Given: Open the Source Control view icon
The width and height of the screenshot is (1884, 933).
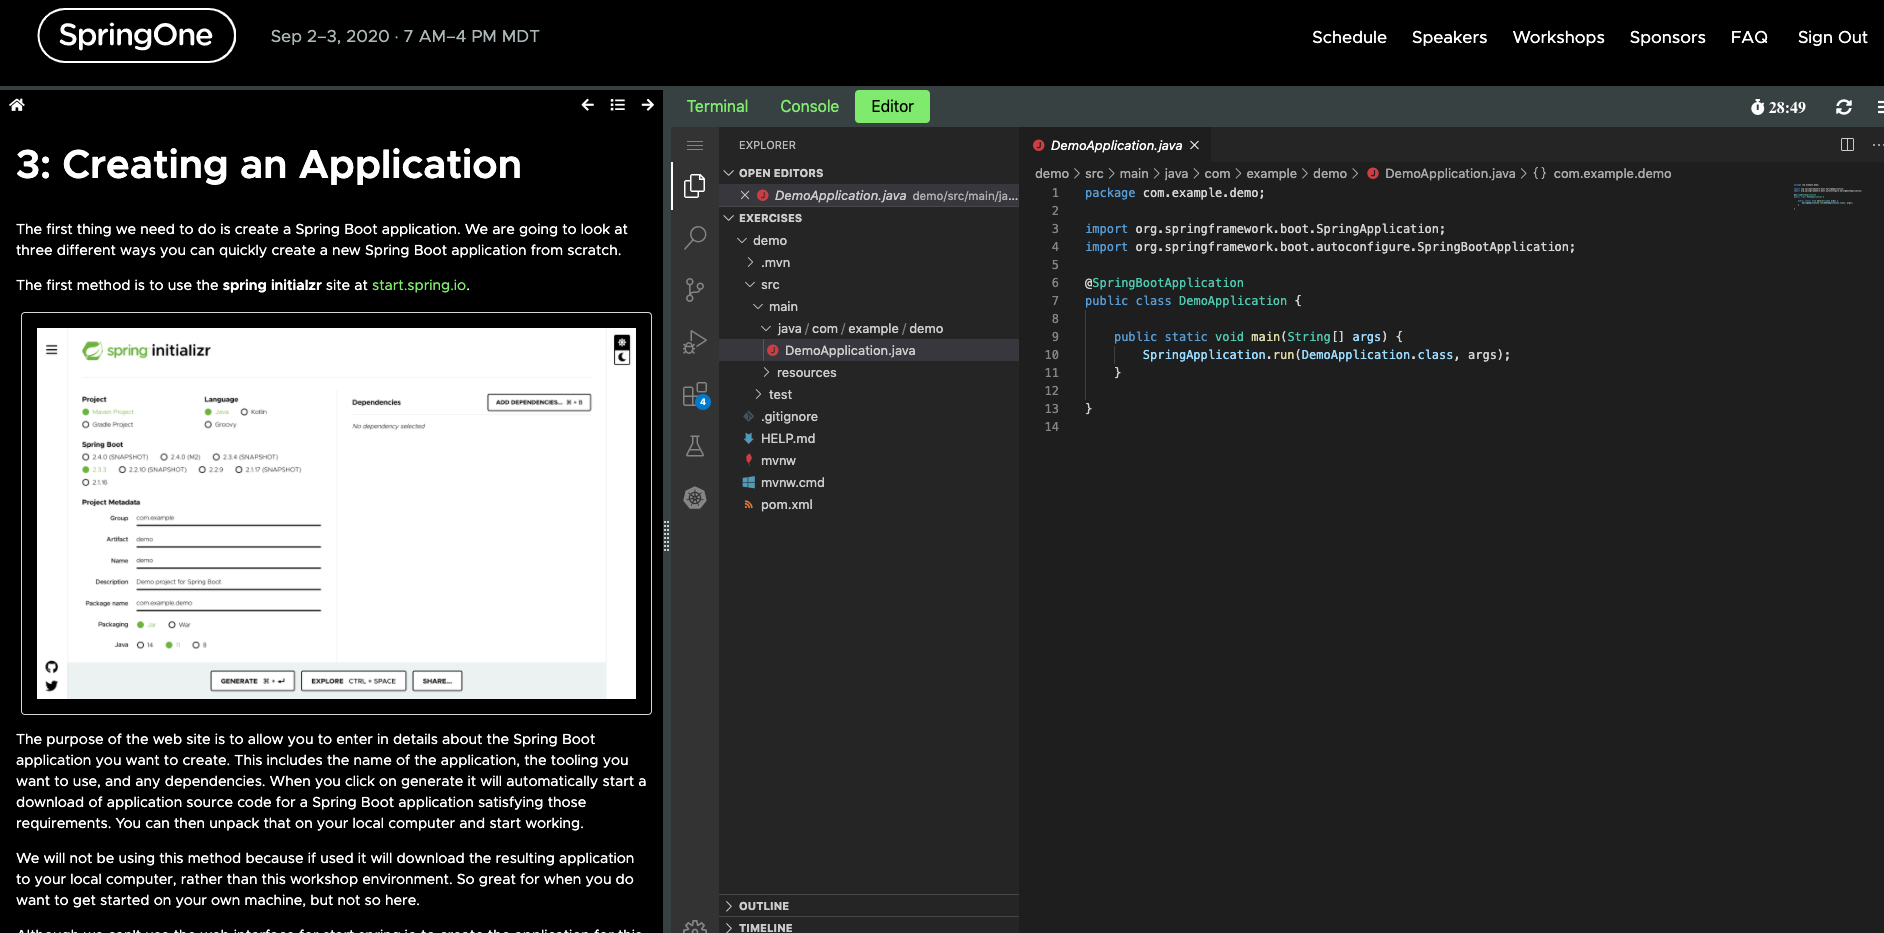Looking at the screenshot, I should point(695,290).
